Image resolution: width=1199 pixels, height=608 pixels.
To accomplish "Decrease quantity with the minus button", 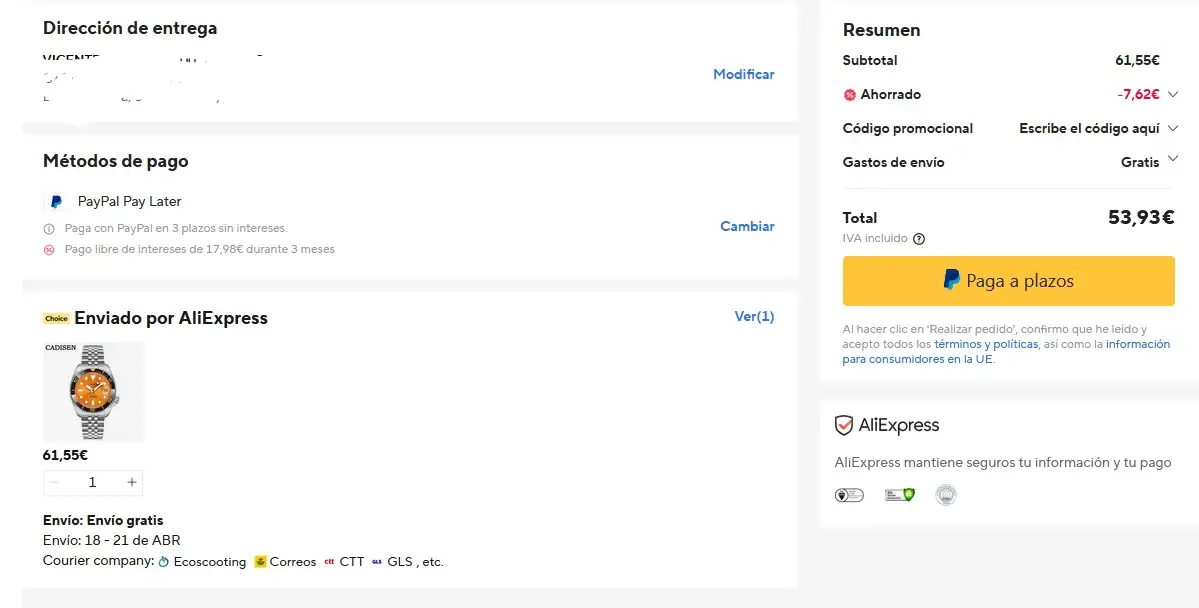I will (55, 482).
